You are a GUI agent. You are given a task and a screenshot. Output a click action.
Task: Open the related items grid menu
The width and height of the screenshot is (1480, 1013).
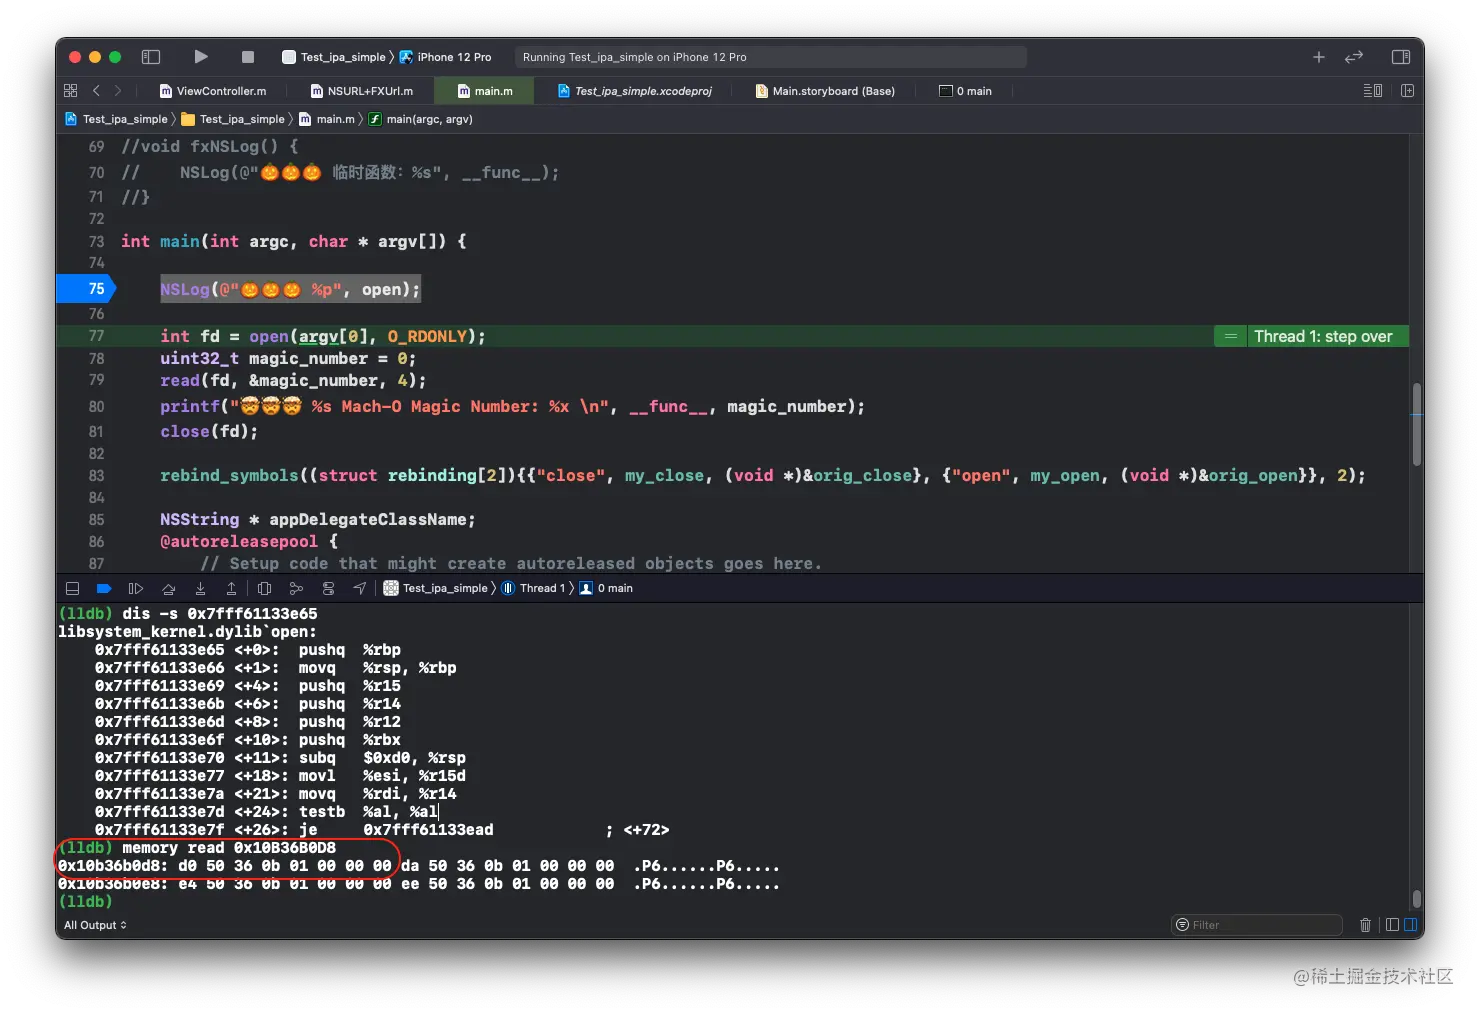click(70, 90)
